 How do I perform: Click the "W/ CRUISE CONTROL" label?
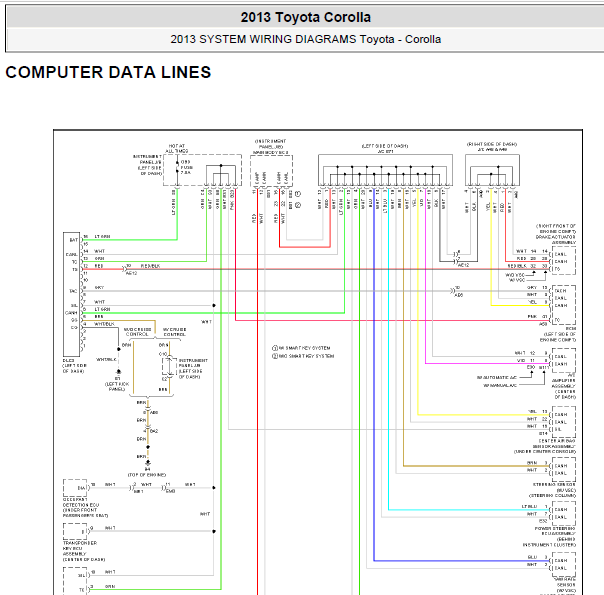pyautogui.click(x=174, y=332)
